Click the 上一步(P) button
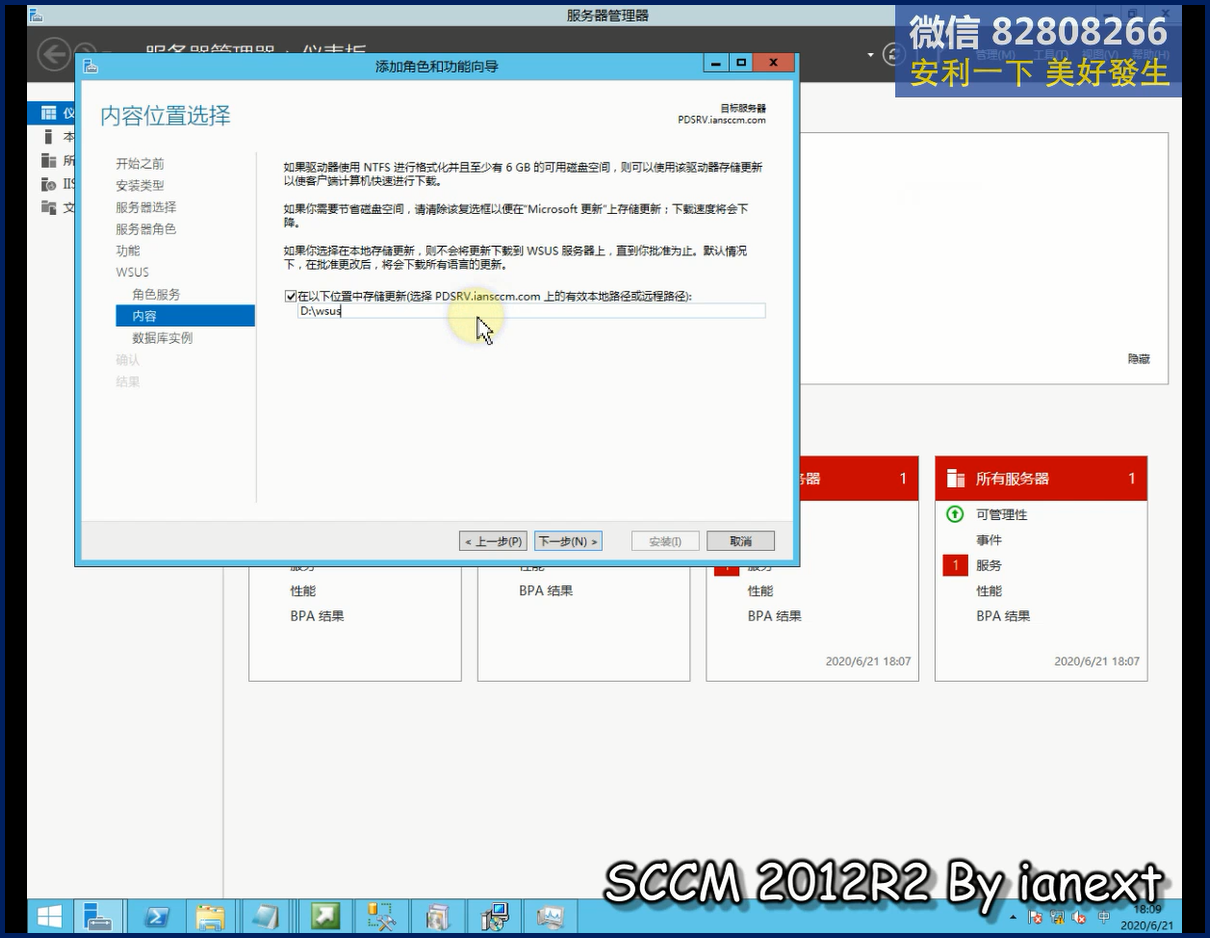 point(493,541)
